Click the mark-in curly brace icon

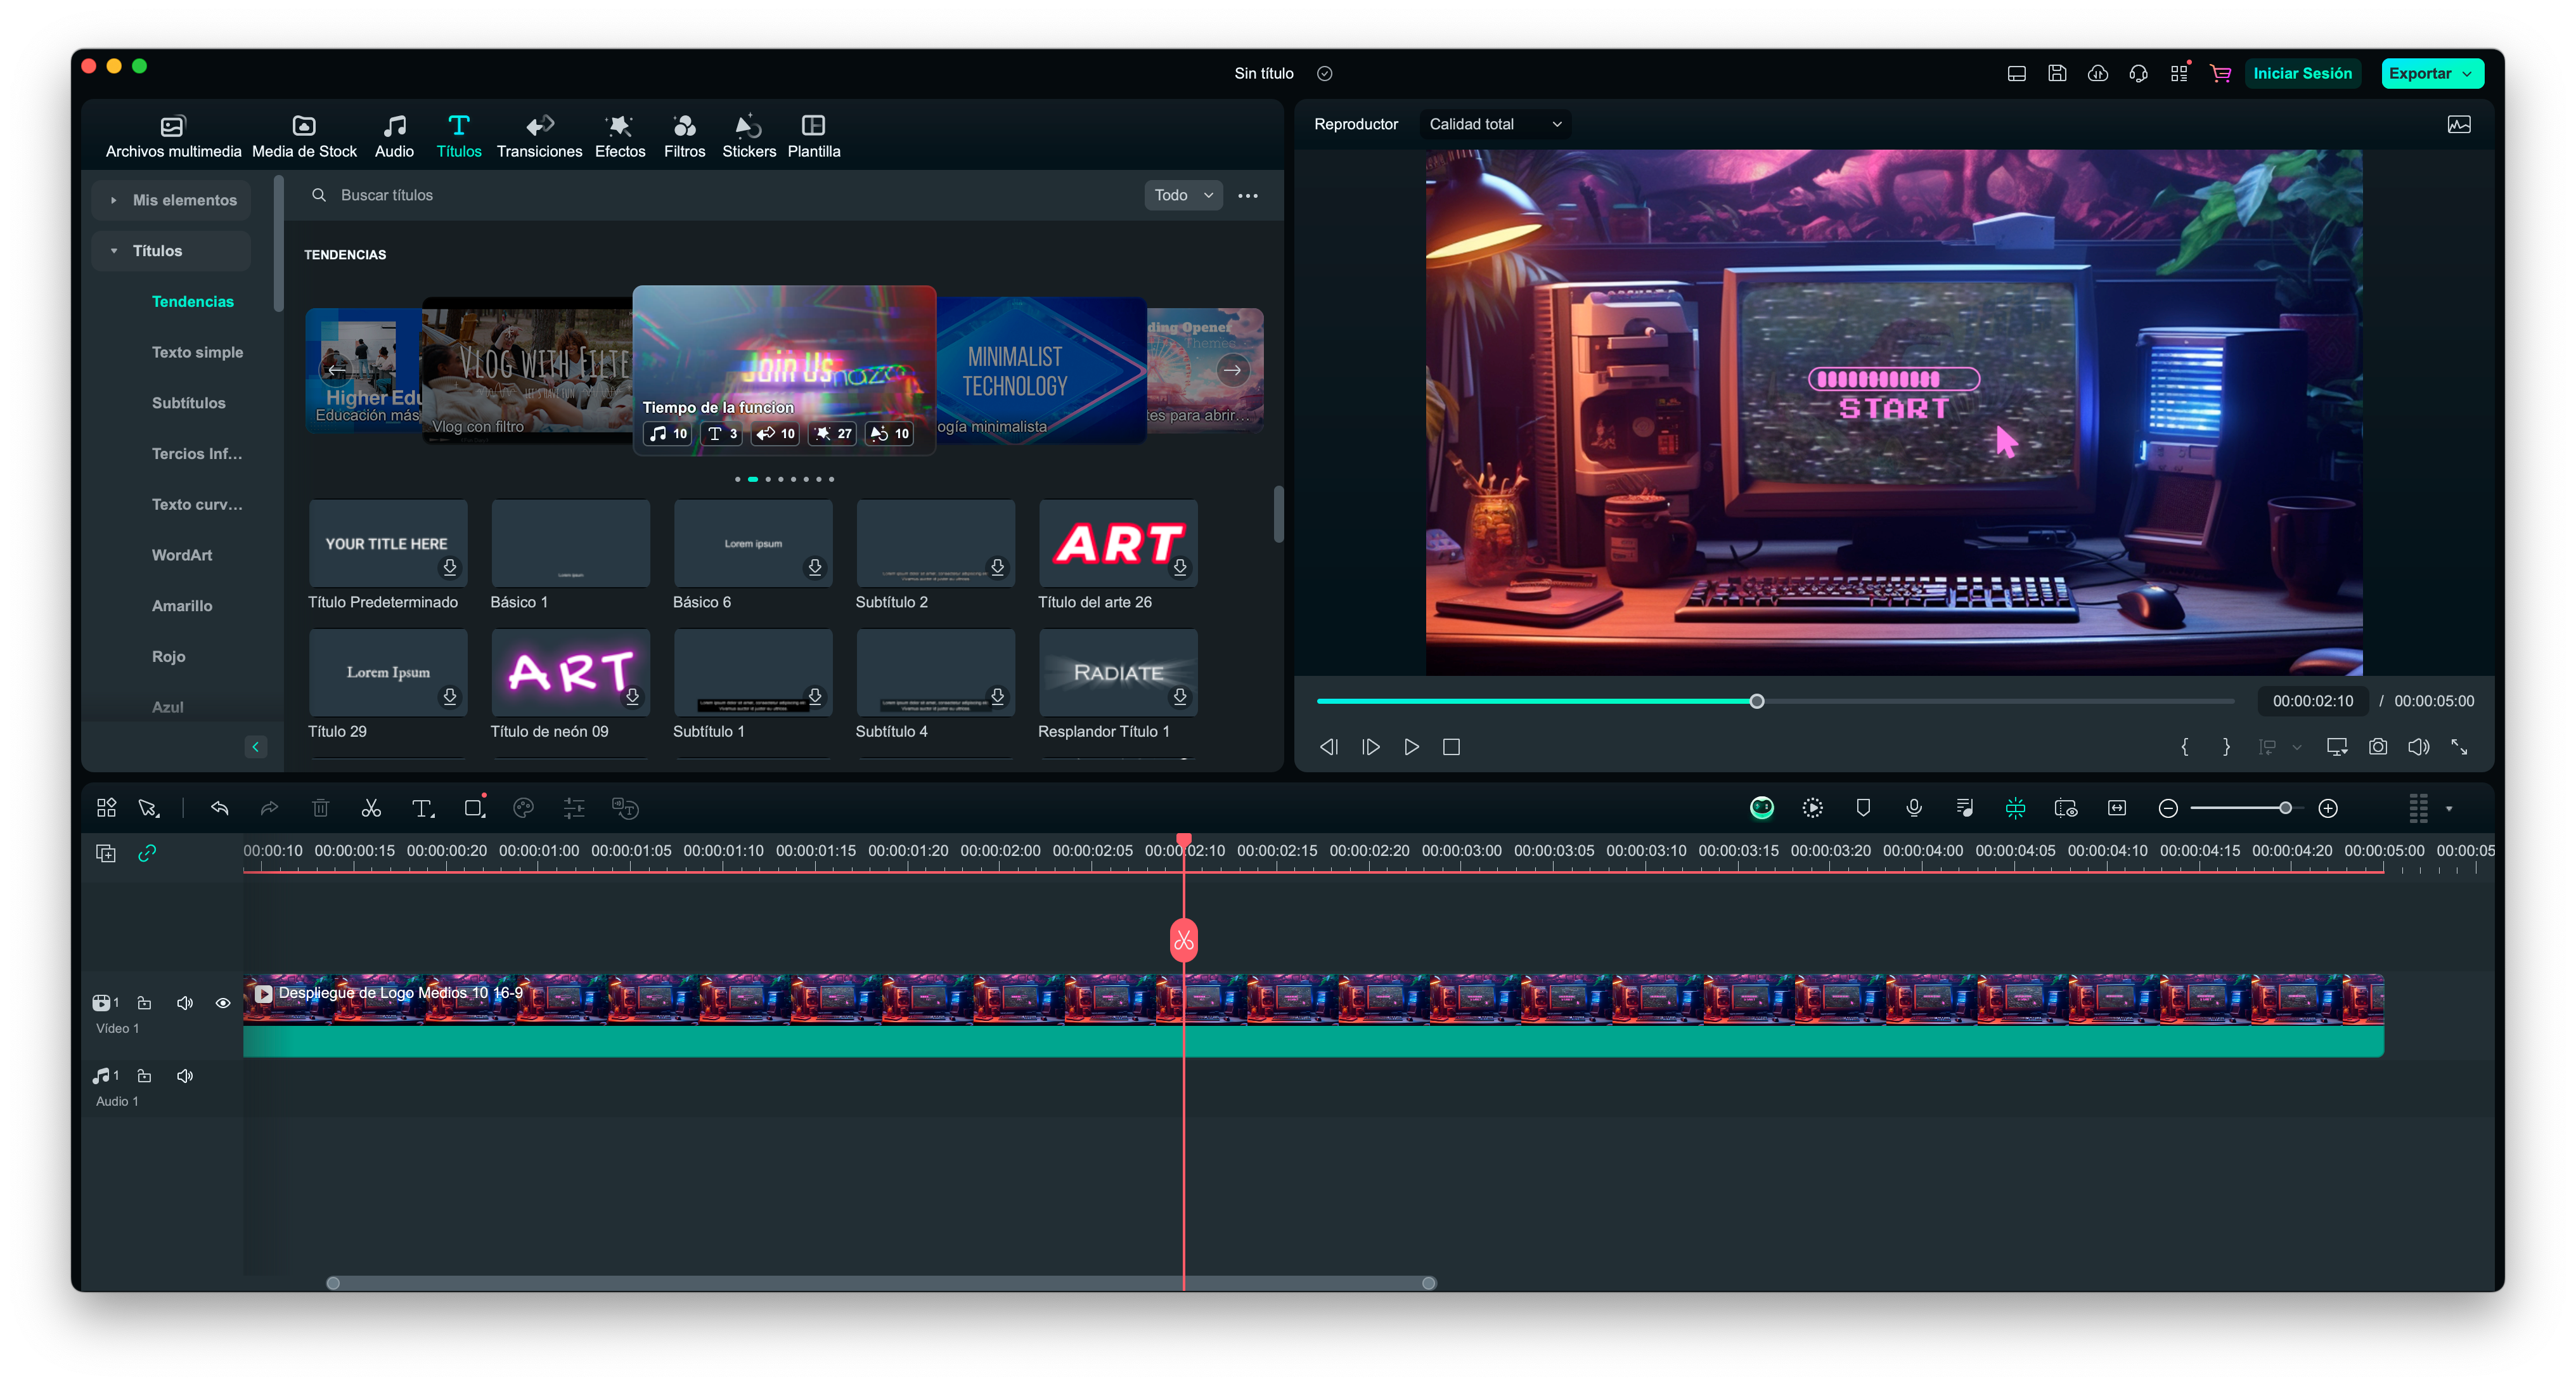tap(2184, 747)
